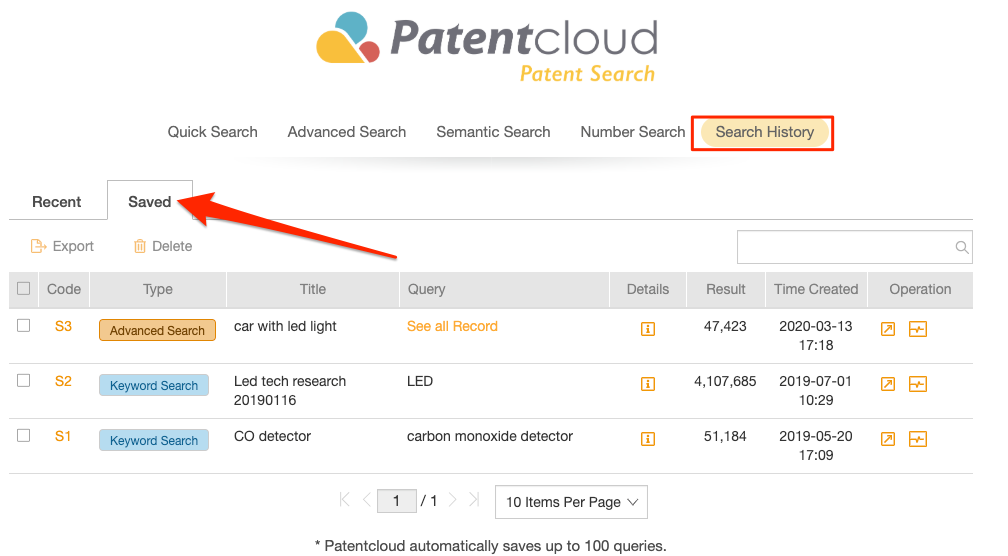
Task: Open the Advanced Search menu item
Action: (x=346, y=132)
